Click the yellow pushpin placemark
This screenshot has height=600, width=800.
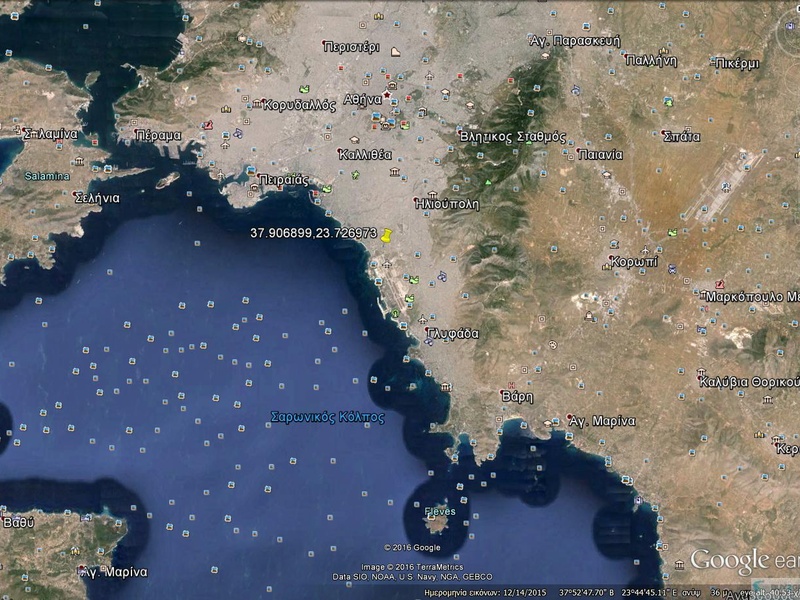tap(386, 237)
